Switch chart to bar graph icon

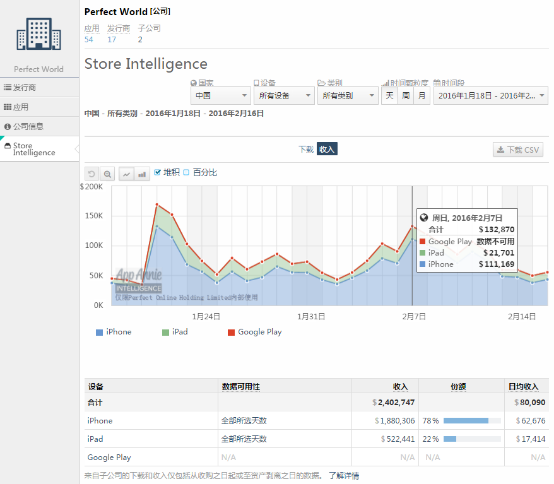point(142,174)
